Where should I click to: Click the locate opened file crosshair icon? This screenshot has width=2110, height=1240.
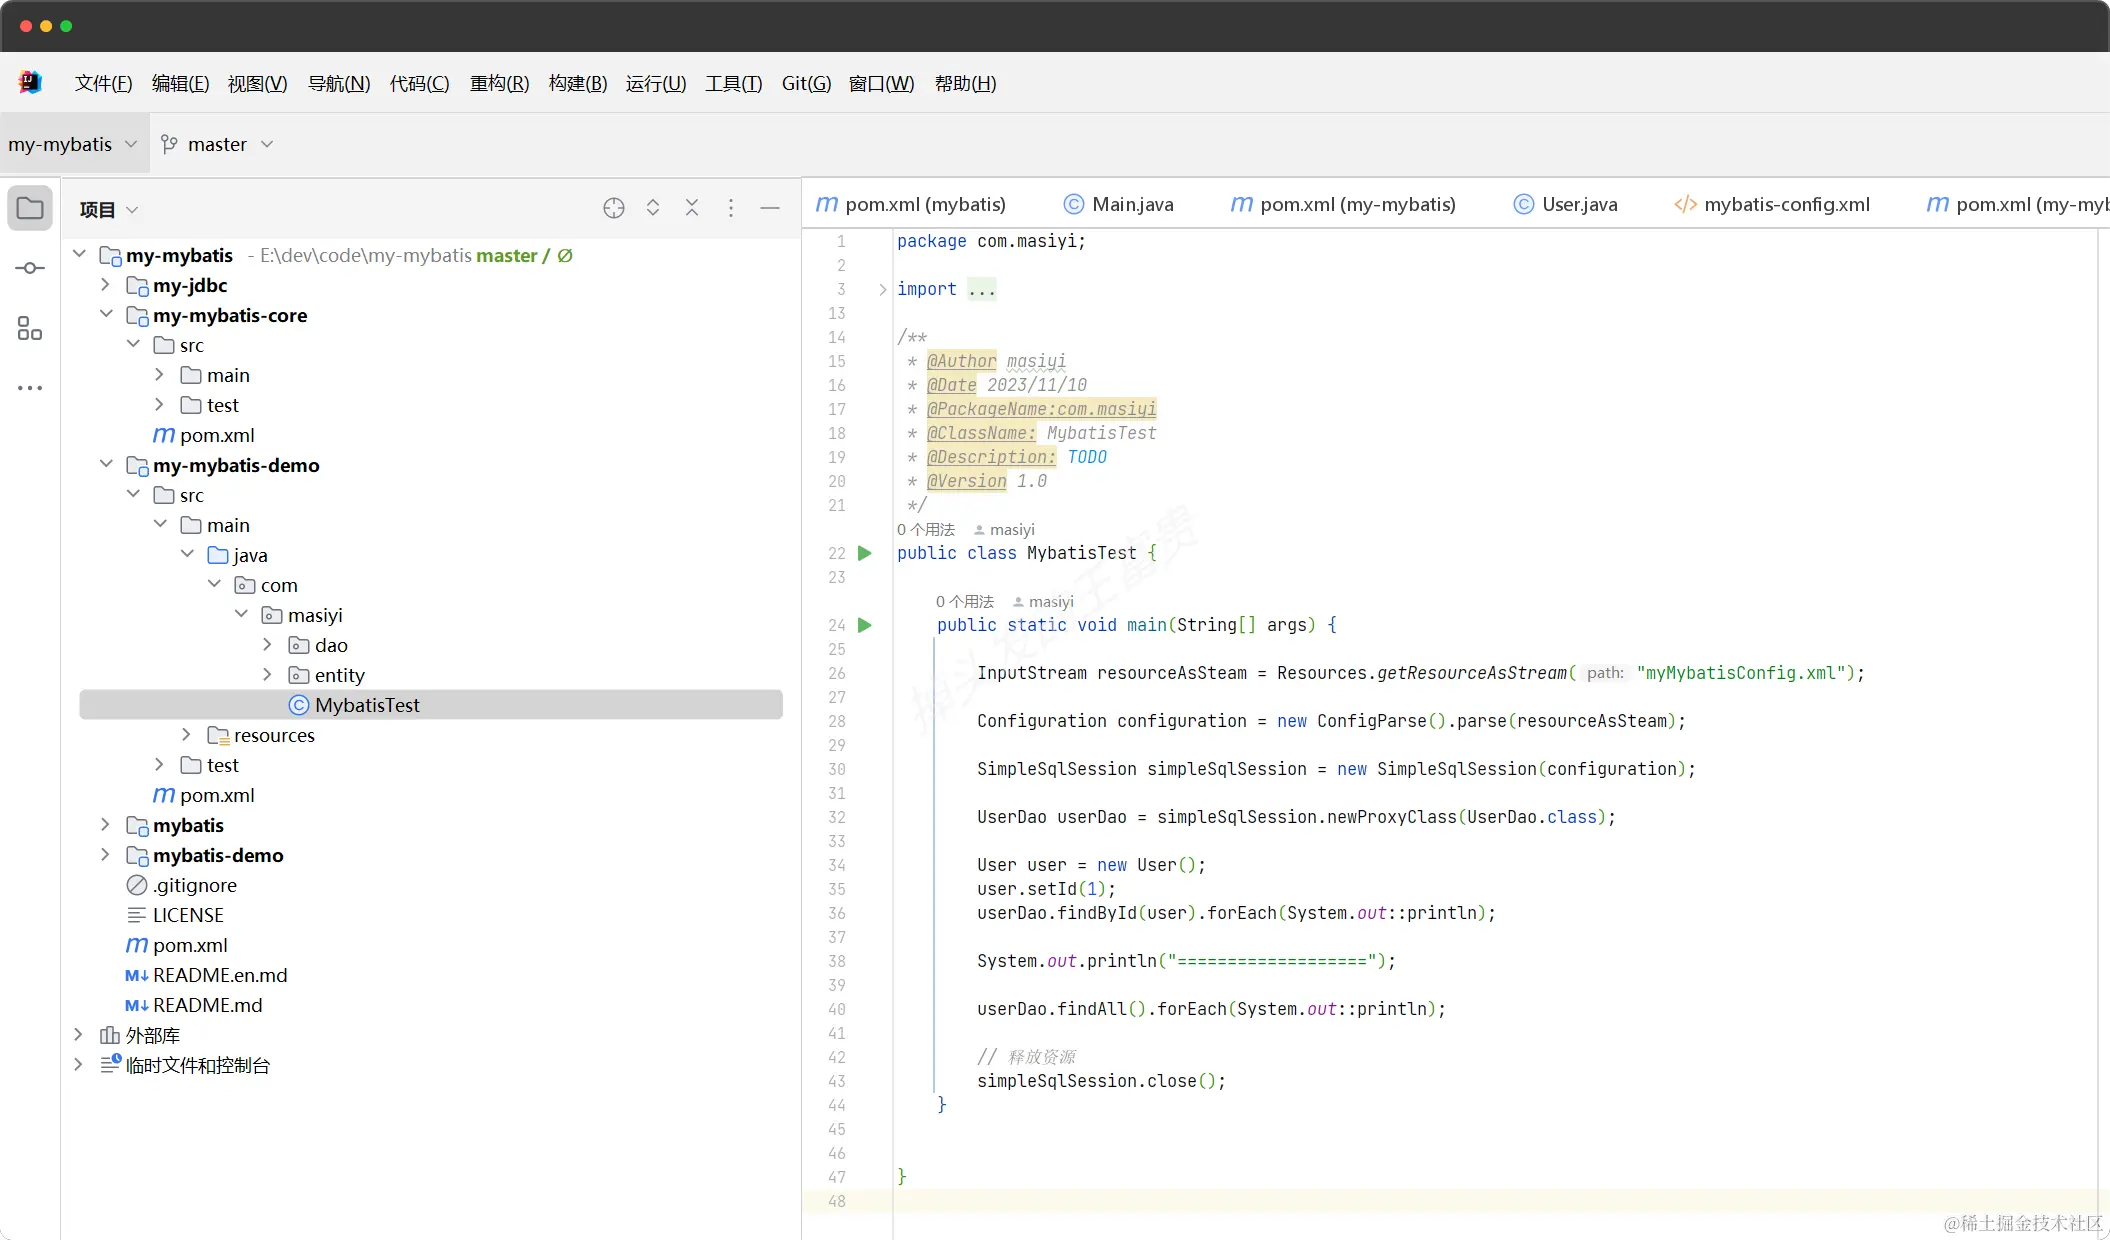tap(614, 208)
